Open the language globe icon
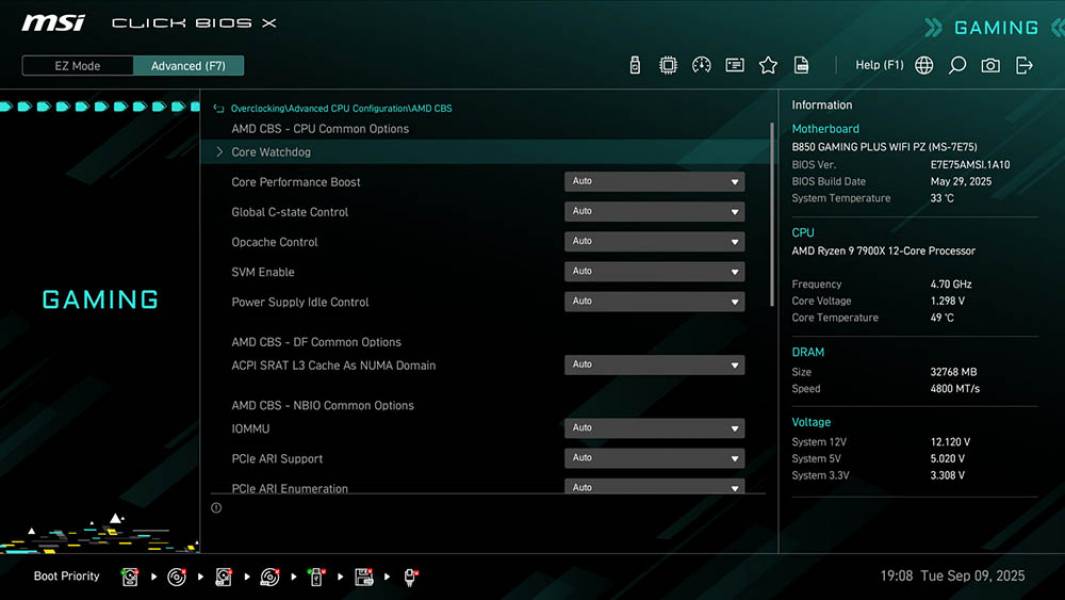 [x=923, y=64]
